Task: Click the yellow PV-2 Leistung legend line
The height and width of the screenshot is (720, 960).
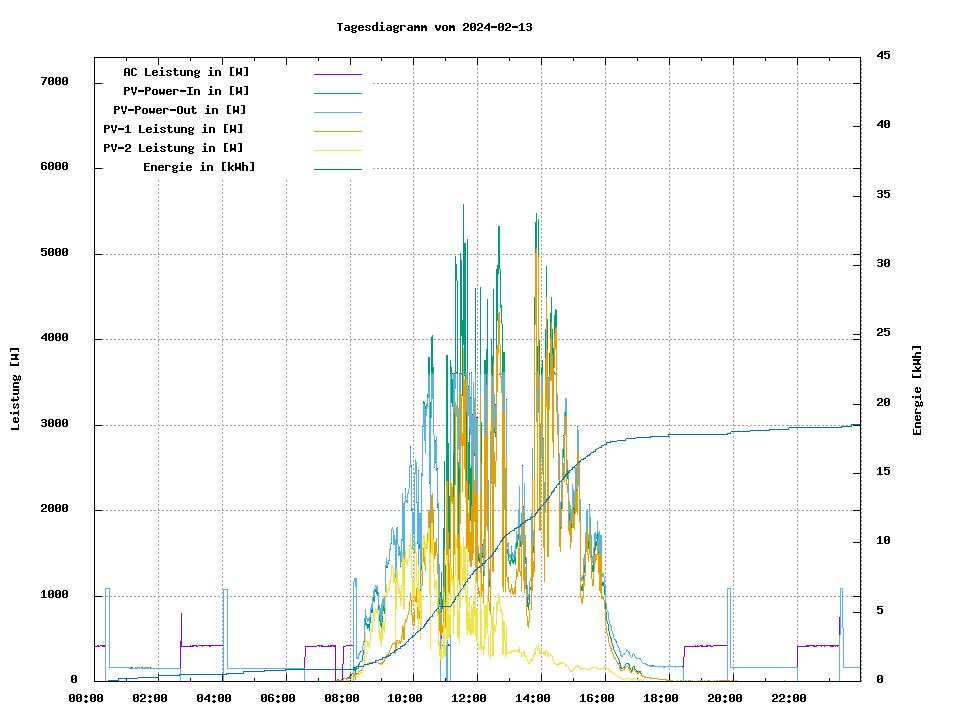Action: (x=337, y=150)
